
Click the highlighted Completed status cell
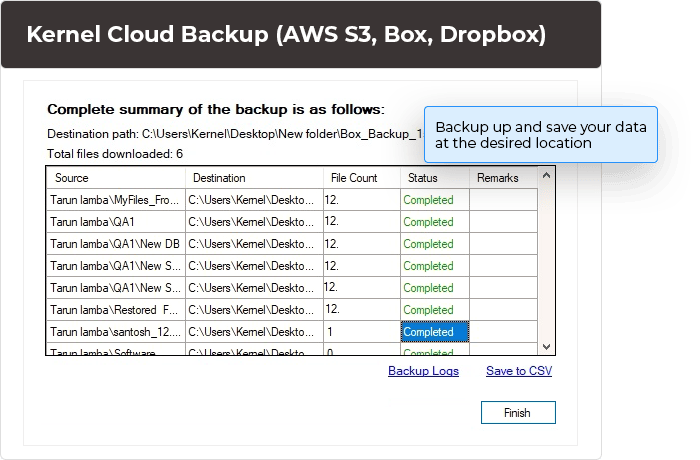point(435,331)
